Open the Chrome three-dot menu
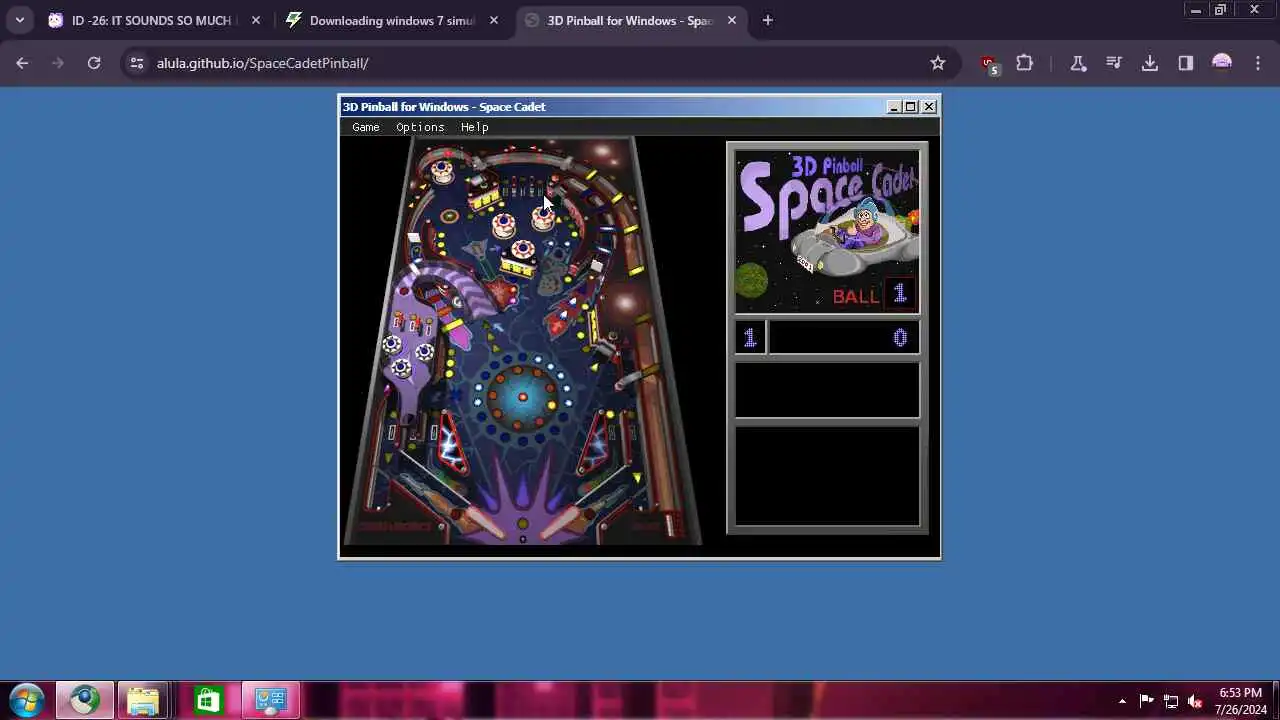The width and height of the screenshot is (1280, 720). 1257,63
